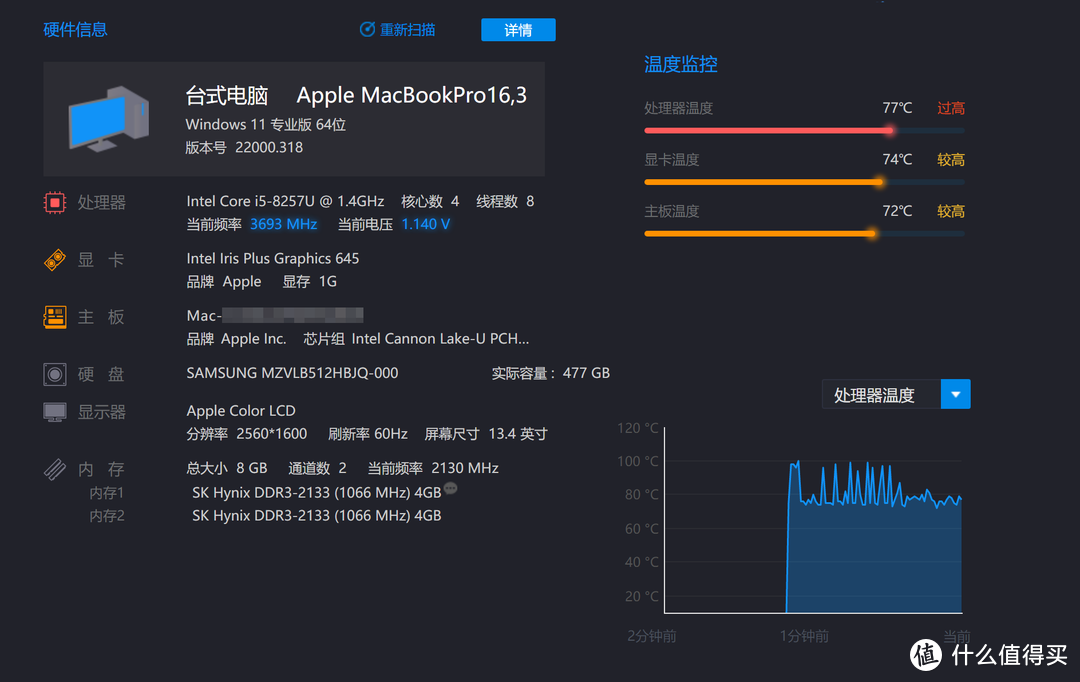Open the 温度监控 section heading
Viewport: 1080px width, 682px height.
point(681,64)
